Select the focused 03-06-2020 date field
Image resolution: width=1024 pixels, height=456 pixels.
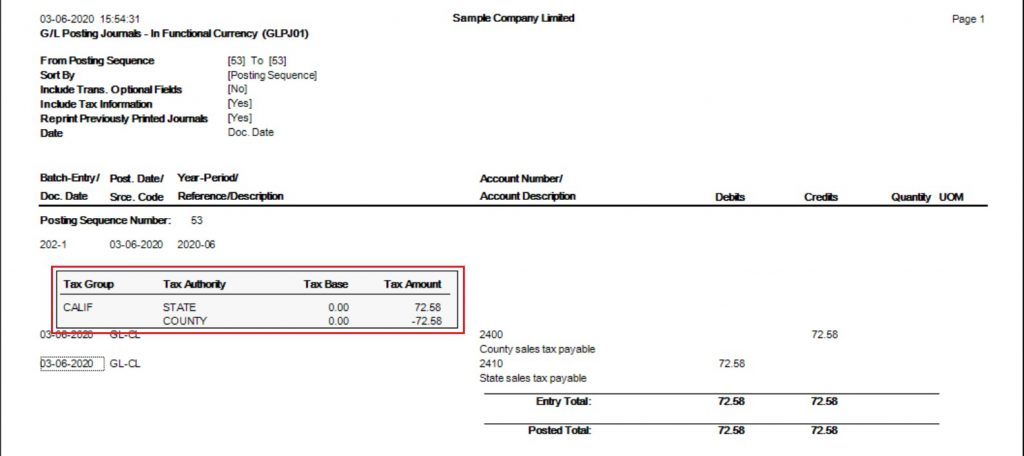72,364
